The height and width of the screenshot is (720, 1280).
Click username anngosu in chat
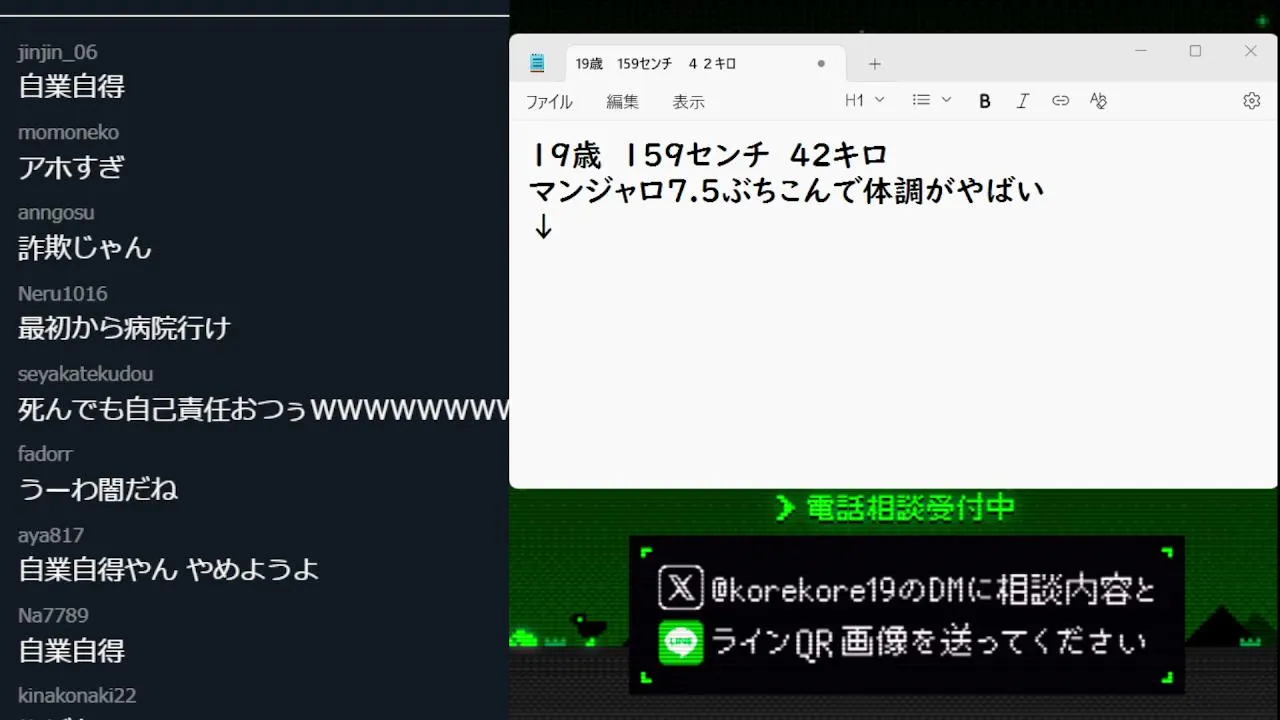[56, 213]
